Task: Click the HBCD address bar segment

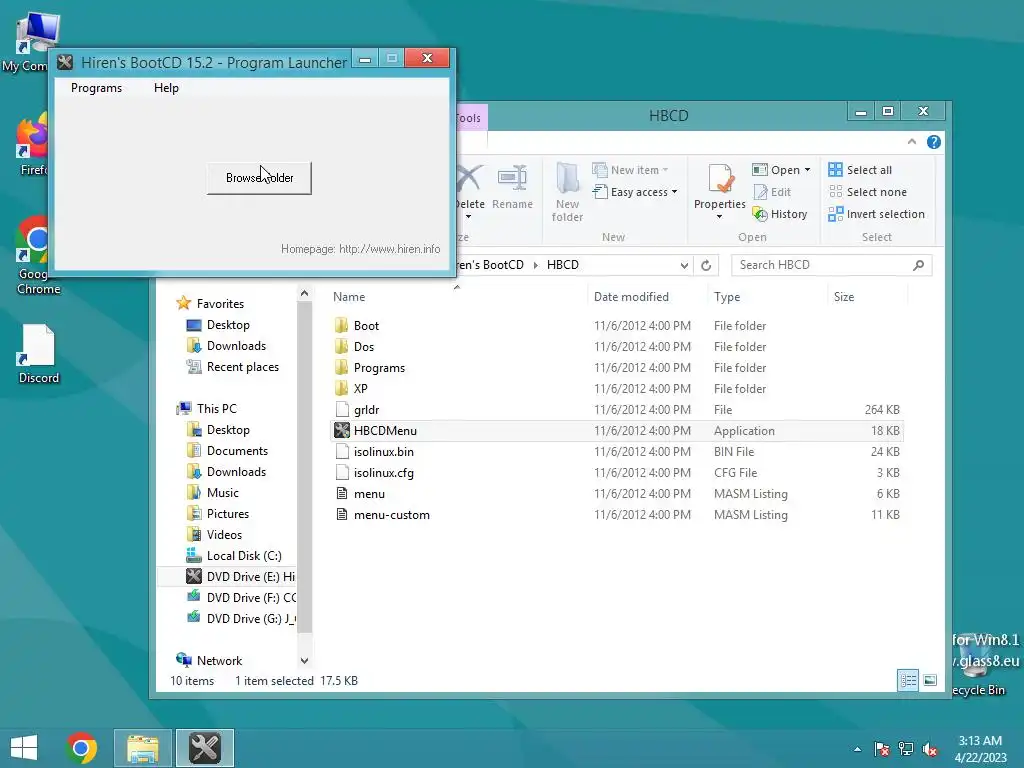Action: click(563, 265)
